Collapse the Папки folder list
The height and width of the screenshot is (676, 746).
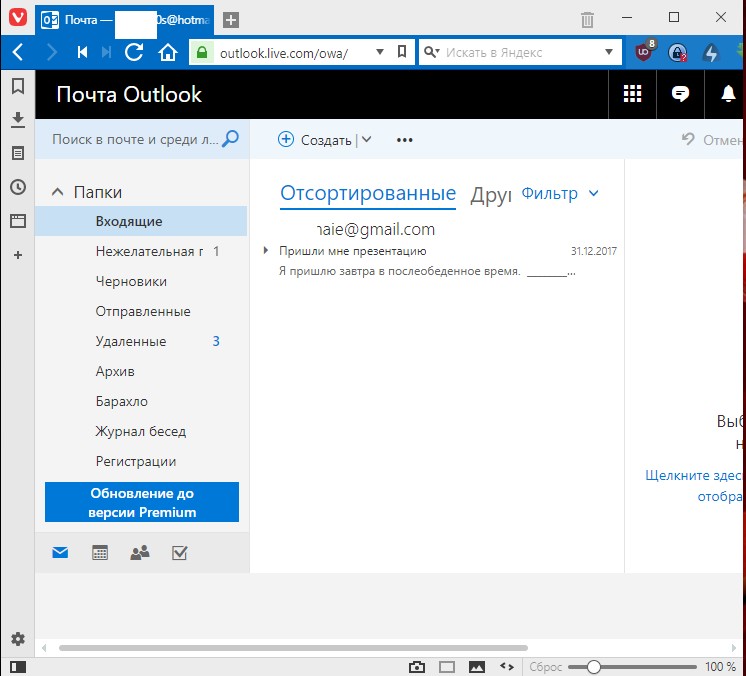pyautogui.click(x=58, y=192)
